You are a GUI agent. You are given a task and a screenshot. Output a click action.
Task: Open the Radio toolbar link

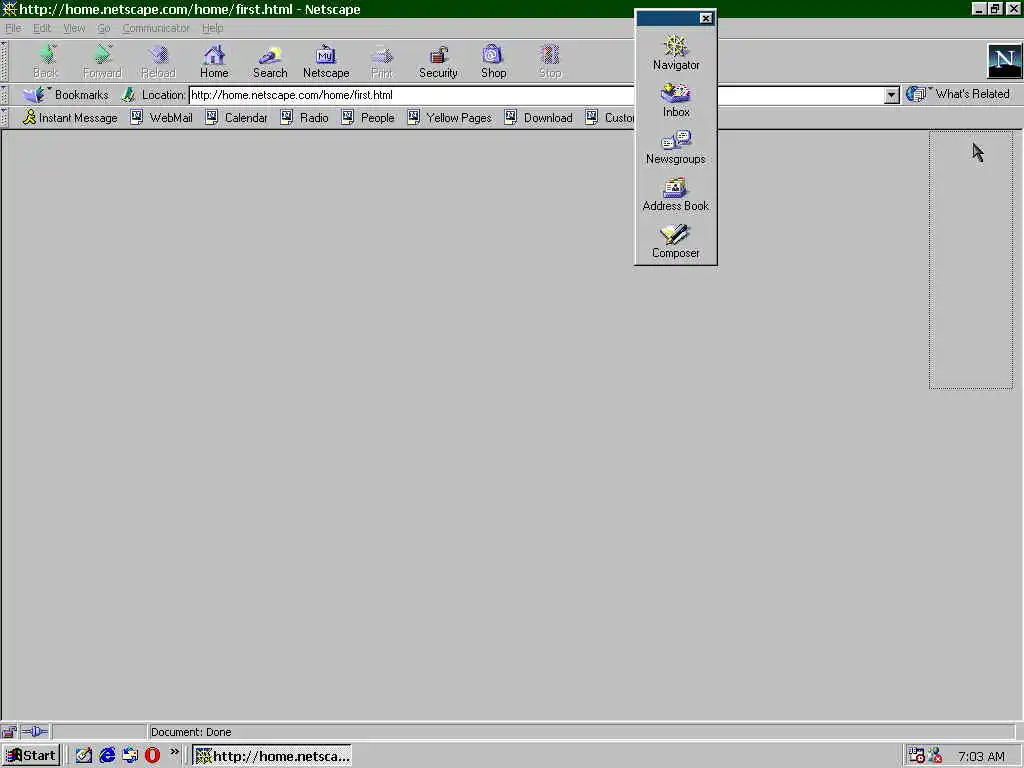point(304,118)
